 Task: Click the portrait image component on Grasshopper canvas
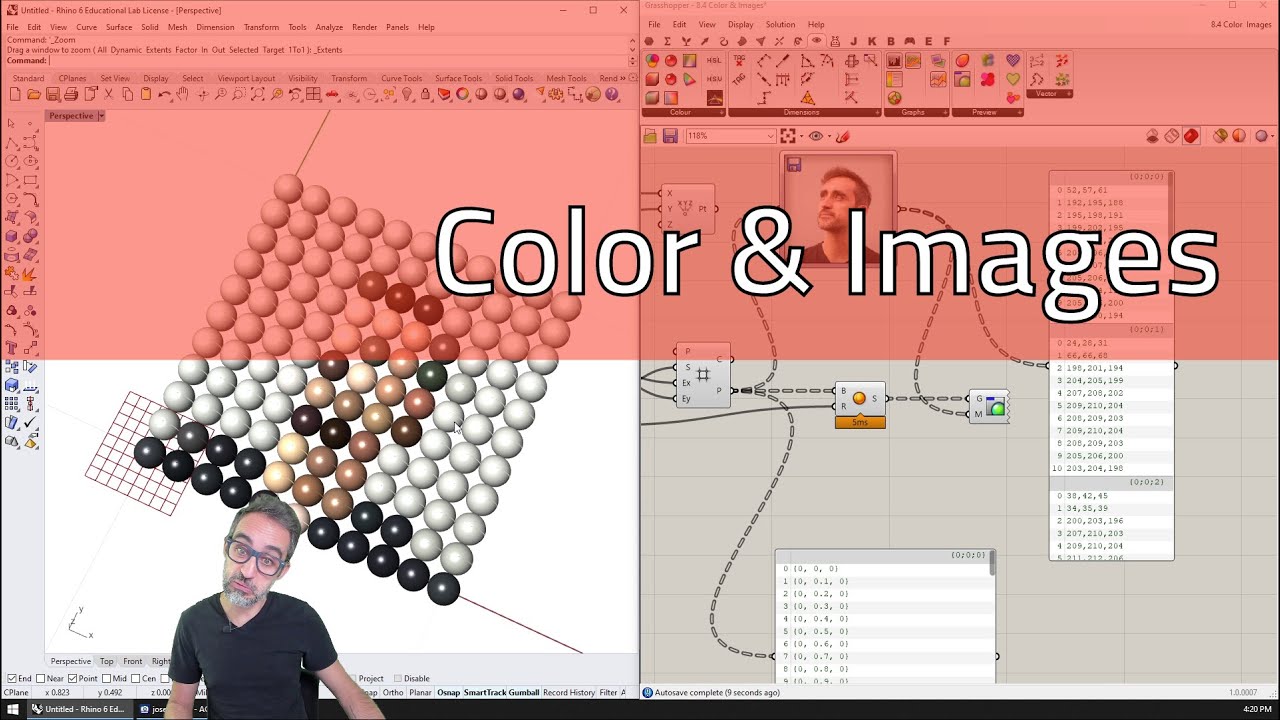(x=838, y=209)
